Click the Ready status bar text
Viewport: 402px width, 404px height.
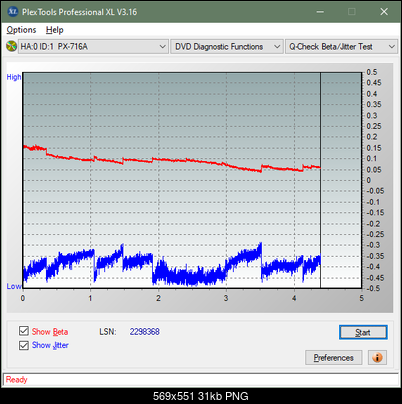[x=17, y=379]
